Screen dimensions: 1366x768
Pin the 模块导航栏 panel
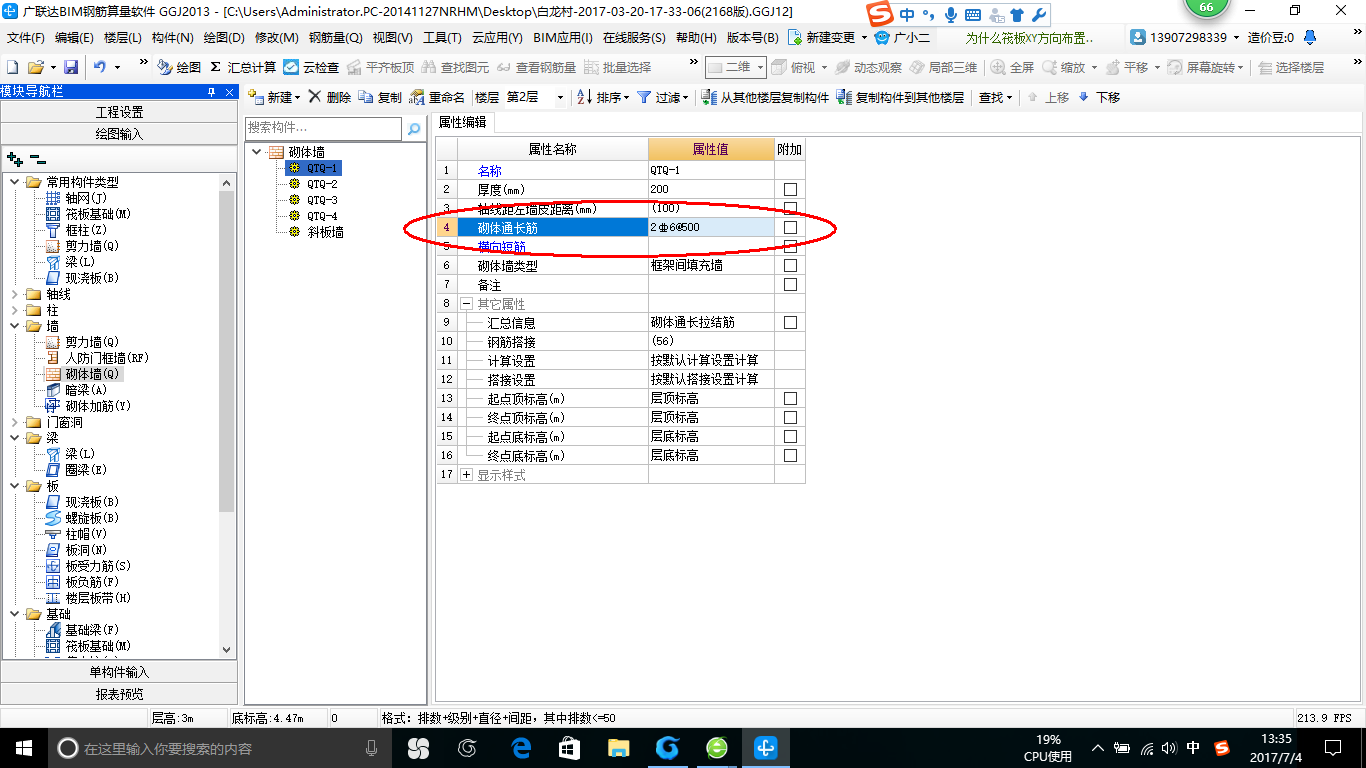click(211, 91)
